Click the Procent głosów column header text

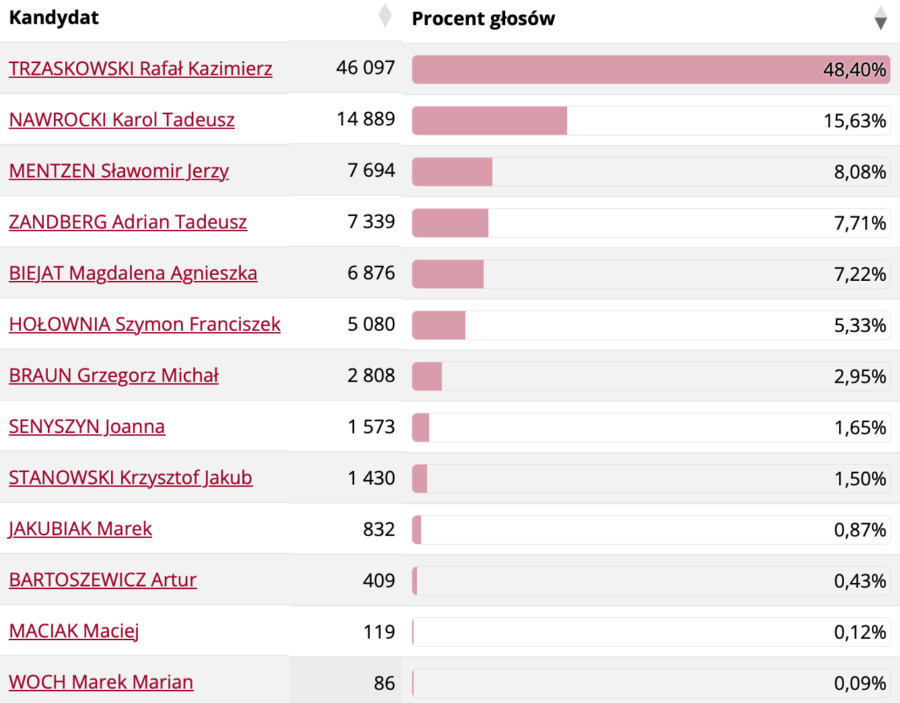(483, 18)
